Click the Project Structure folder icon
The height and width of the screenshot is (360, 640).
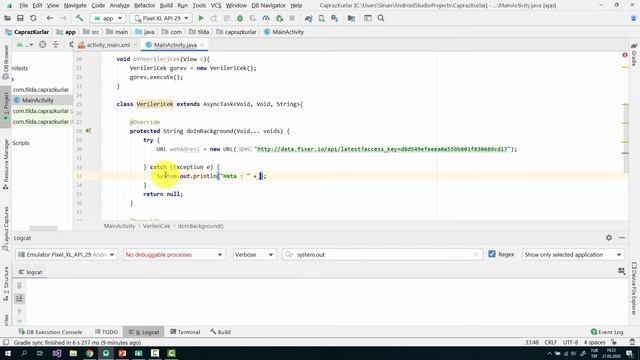(x=351, y=18)
